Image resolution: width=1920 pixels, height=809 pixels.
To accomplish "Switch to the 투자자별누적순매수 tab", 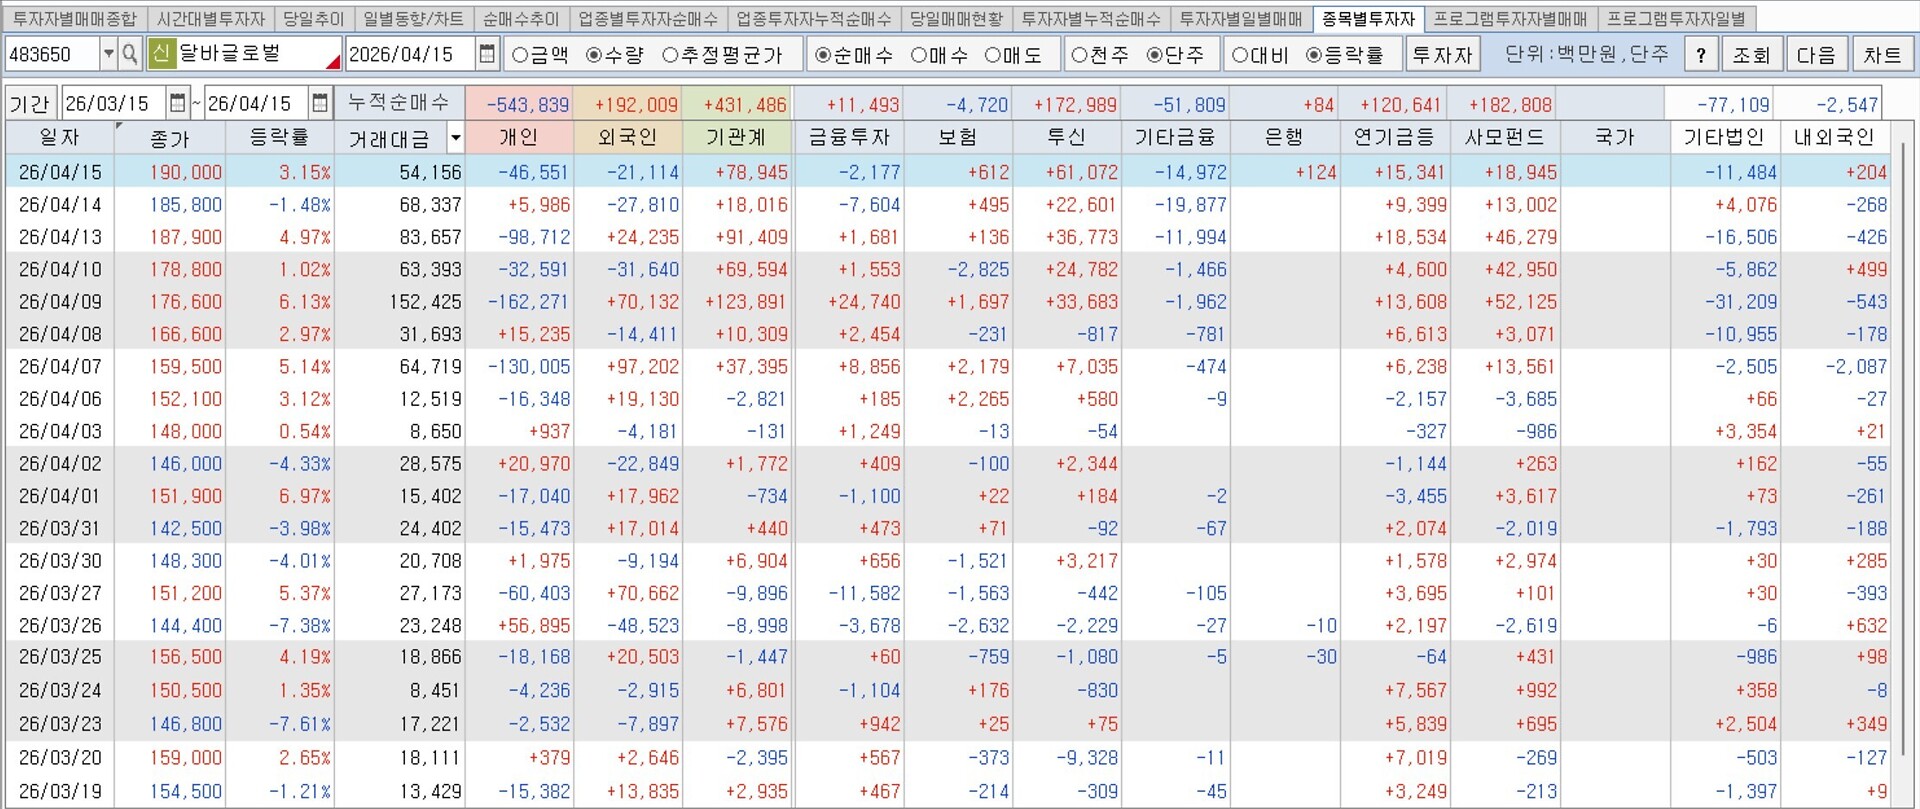I will (1091, 19).
